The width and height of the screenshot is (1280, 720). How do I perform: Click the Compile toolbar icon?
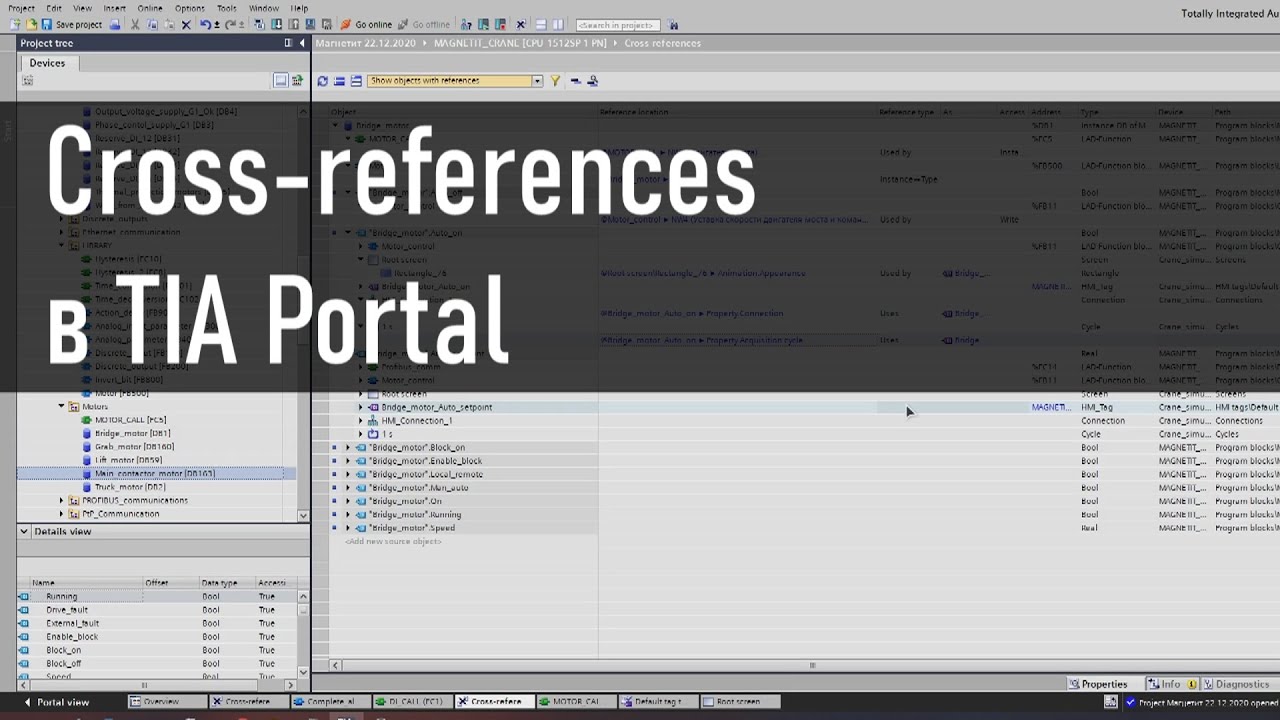pyautogui.click(x=260, y=24)
